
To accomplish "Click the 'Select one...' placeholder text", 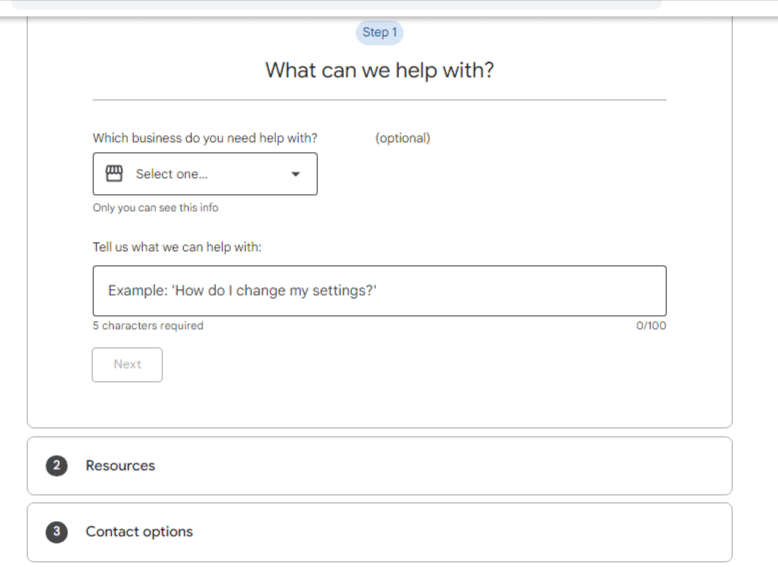I will click(172, 174).
